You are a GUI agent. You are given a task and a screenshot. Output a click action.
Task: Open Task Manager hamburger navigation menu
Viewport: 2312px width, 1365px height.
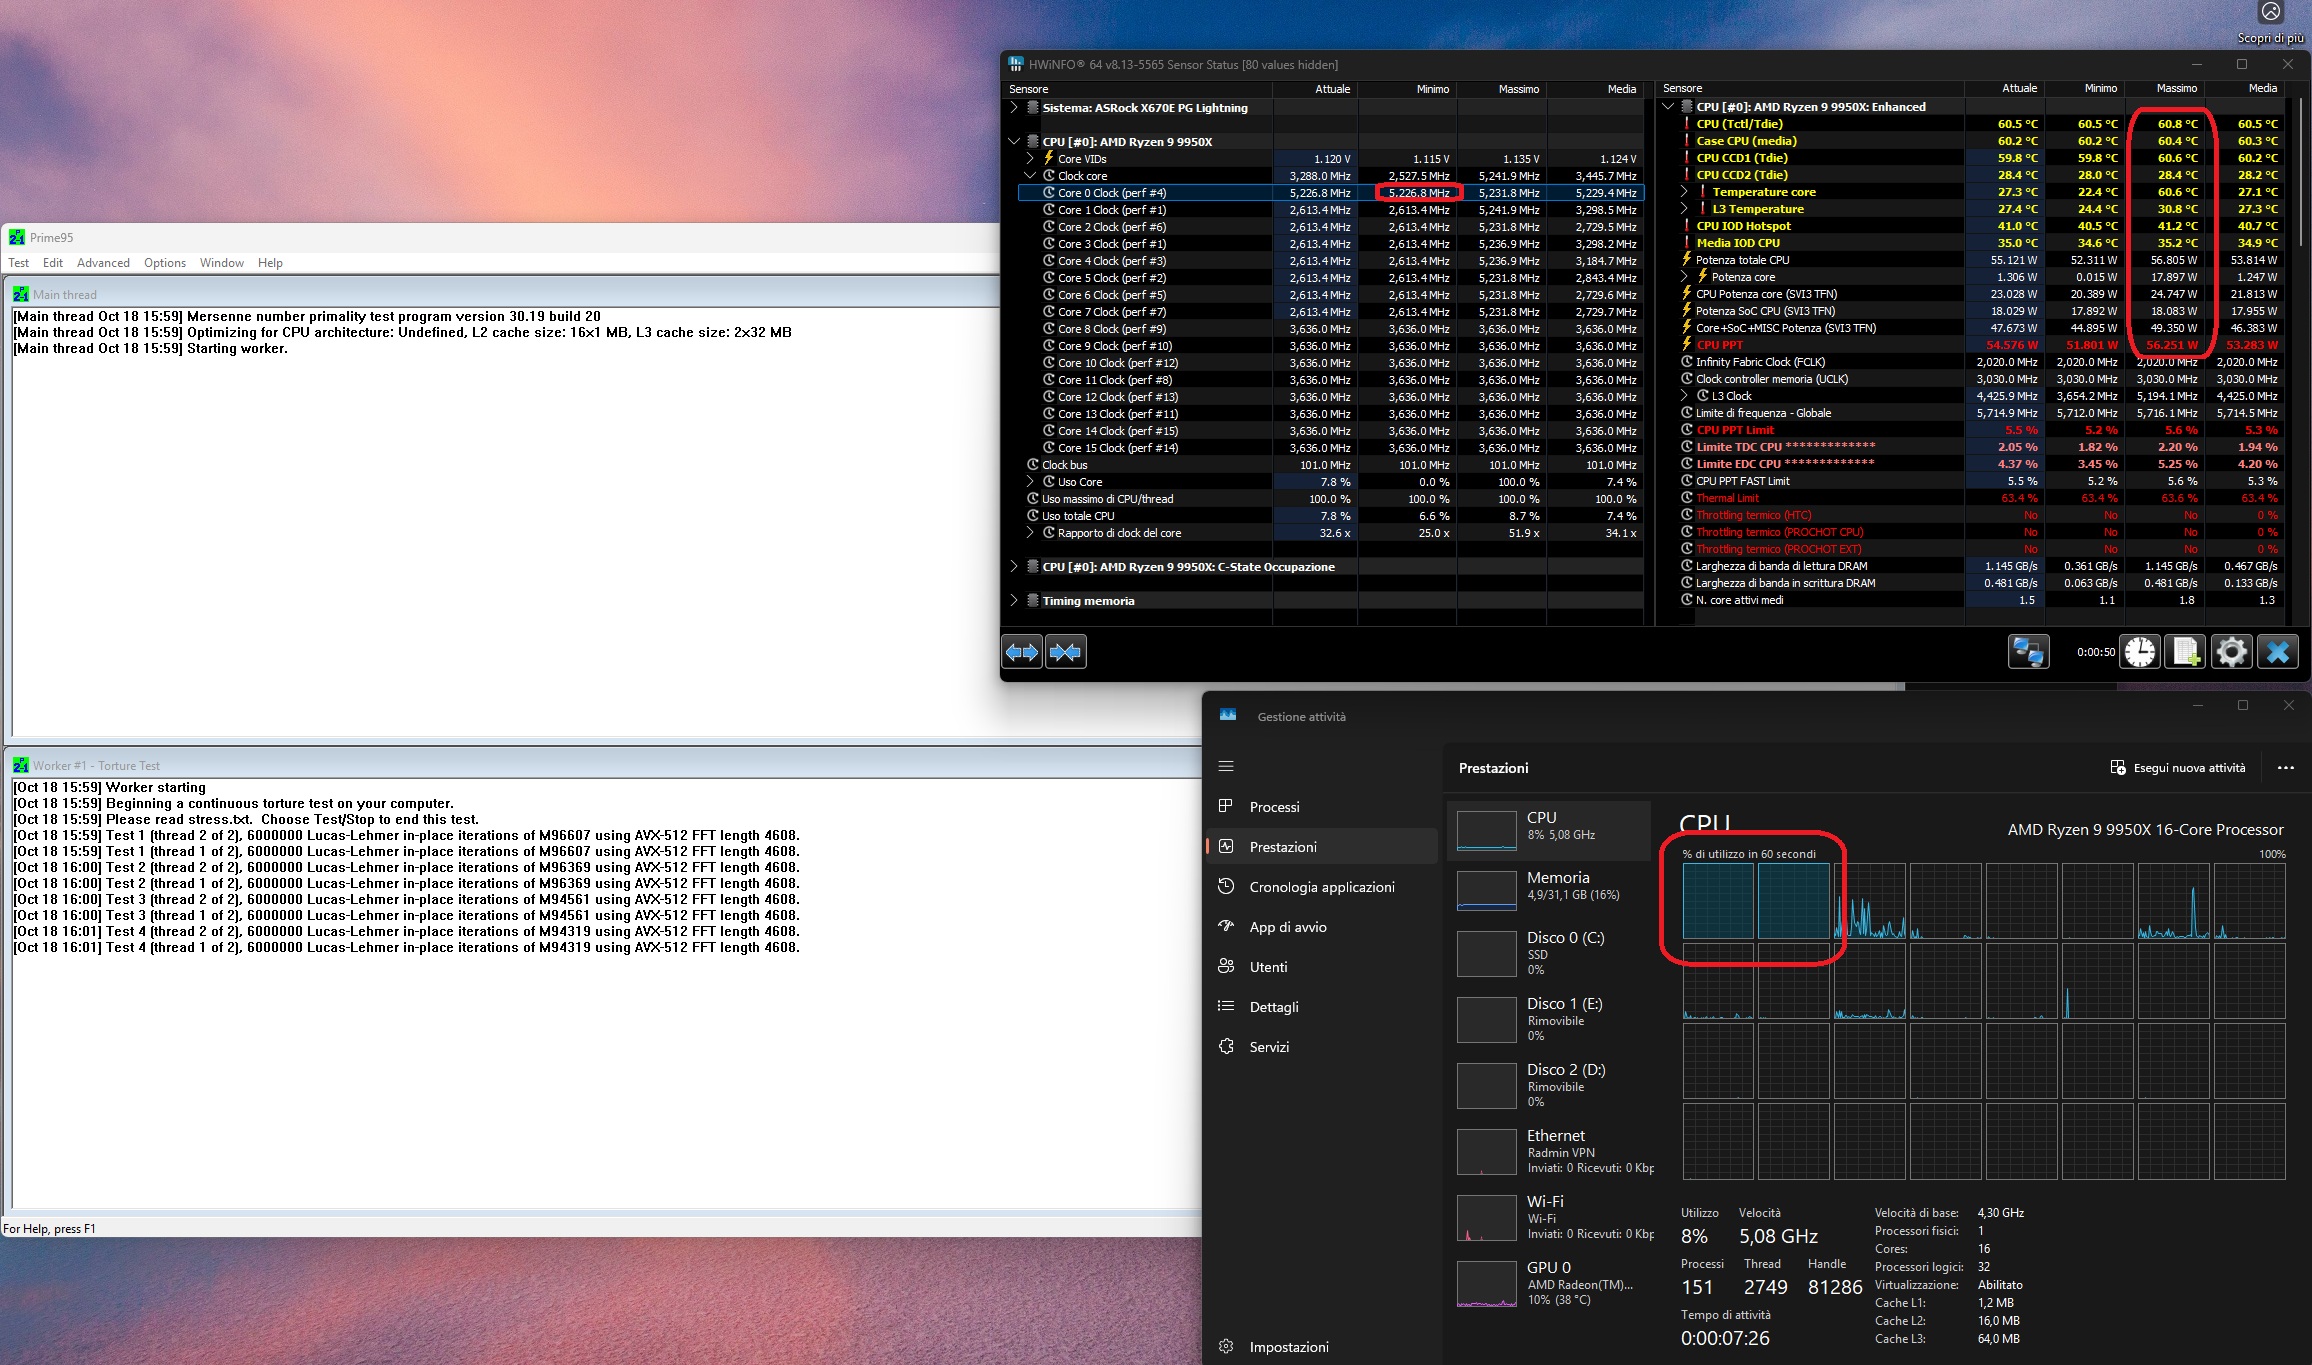tap(1226, 767)
